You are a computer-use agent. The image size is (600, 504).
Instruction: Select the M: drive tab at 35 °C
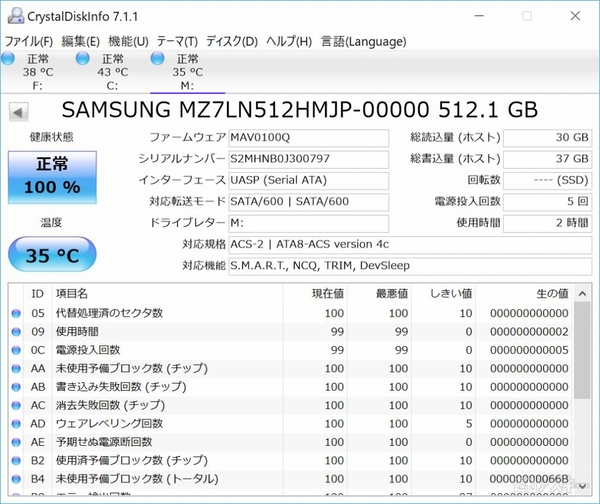click(x=188, y=72)
